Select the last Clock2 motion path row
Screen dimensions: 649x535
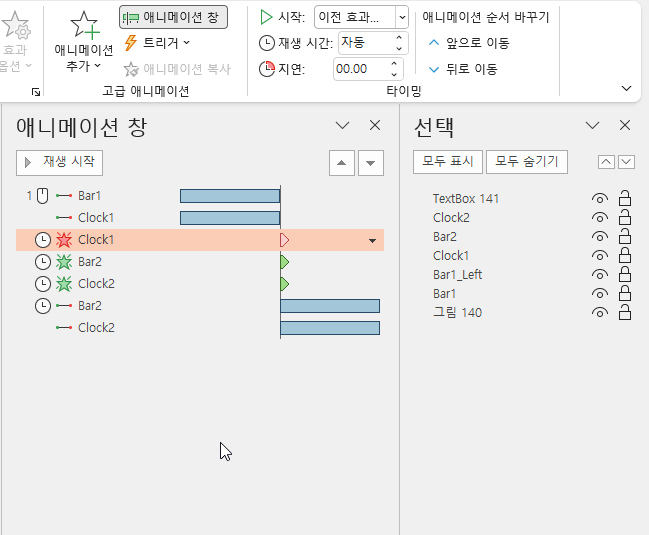point(200,328)
